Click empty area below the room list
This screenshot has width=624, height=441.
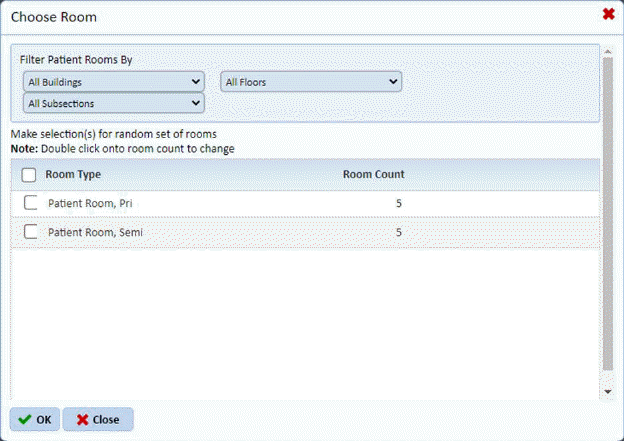point(300,320)
